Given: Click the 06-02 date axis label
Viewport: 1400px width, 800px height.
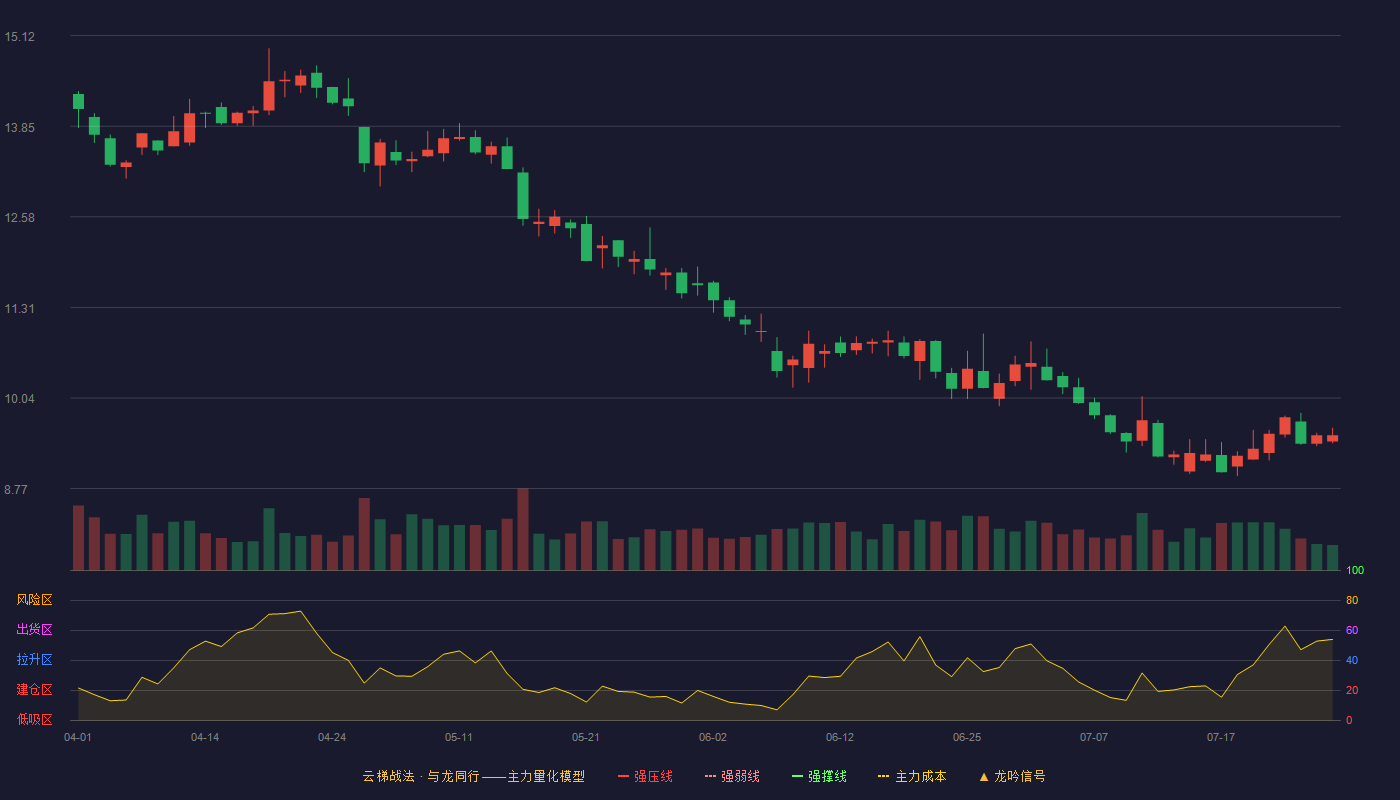Looking at the screenshot, I should click(x=713, y=737).
